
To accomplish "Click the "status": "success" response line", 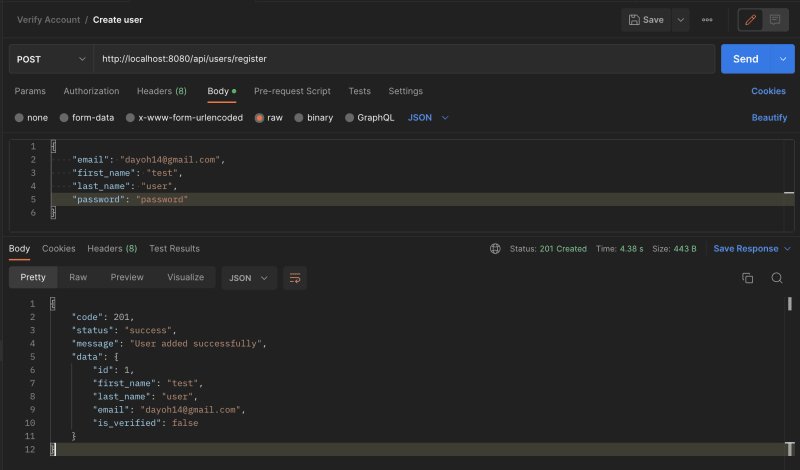I will point(124,330).
